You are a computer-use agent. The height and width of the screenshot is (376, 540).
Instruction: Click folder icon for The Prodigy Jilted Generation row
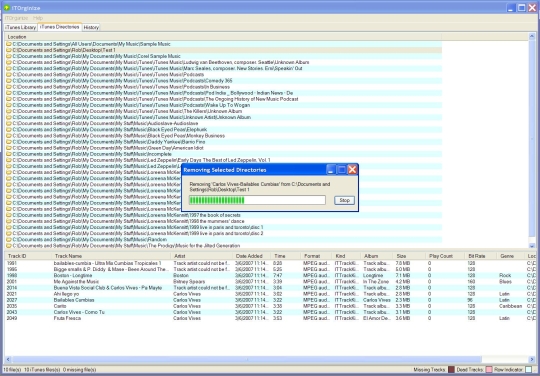click(x=9, y=246)
